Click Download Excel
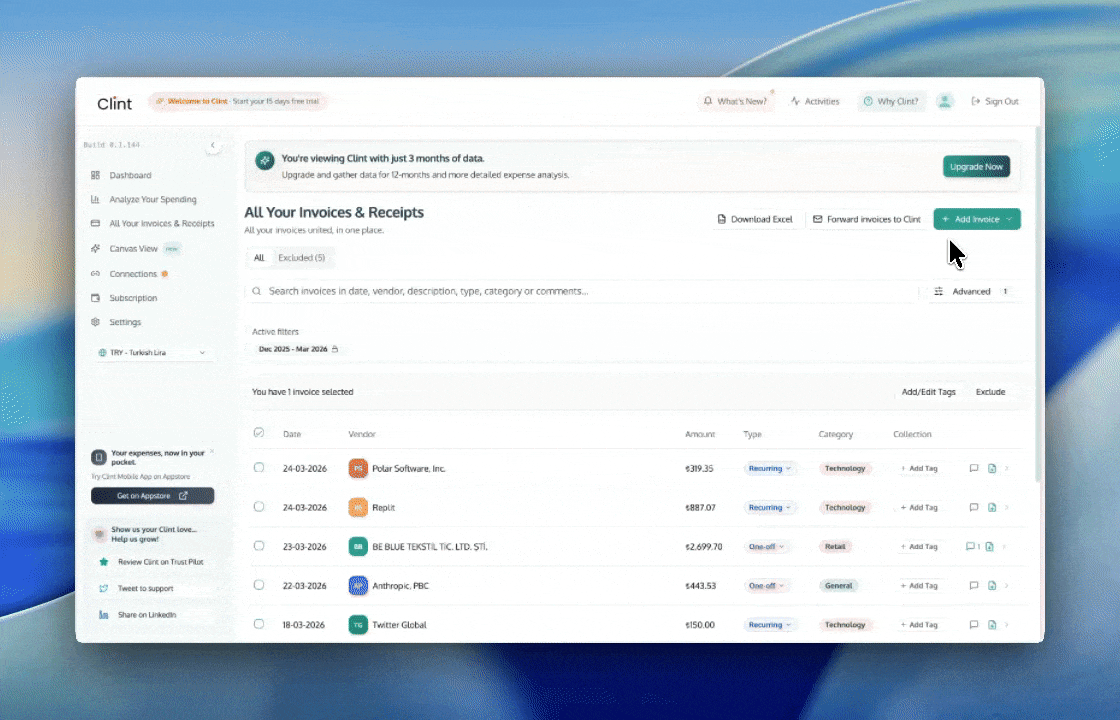The width and height of the screenshot is (1120, 720). coord(756,218)
